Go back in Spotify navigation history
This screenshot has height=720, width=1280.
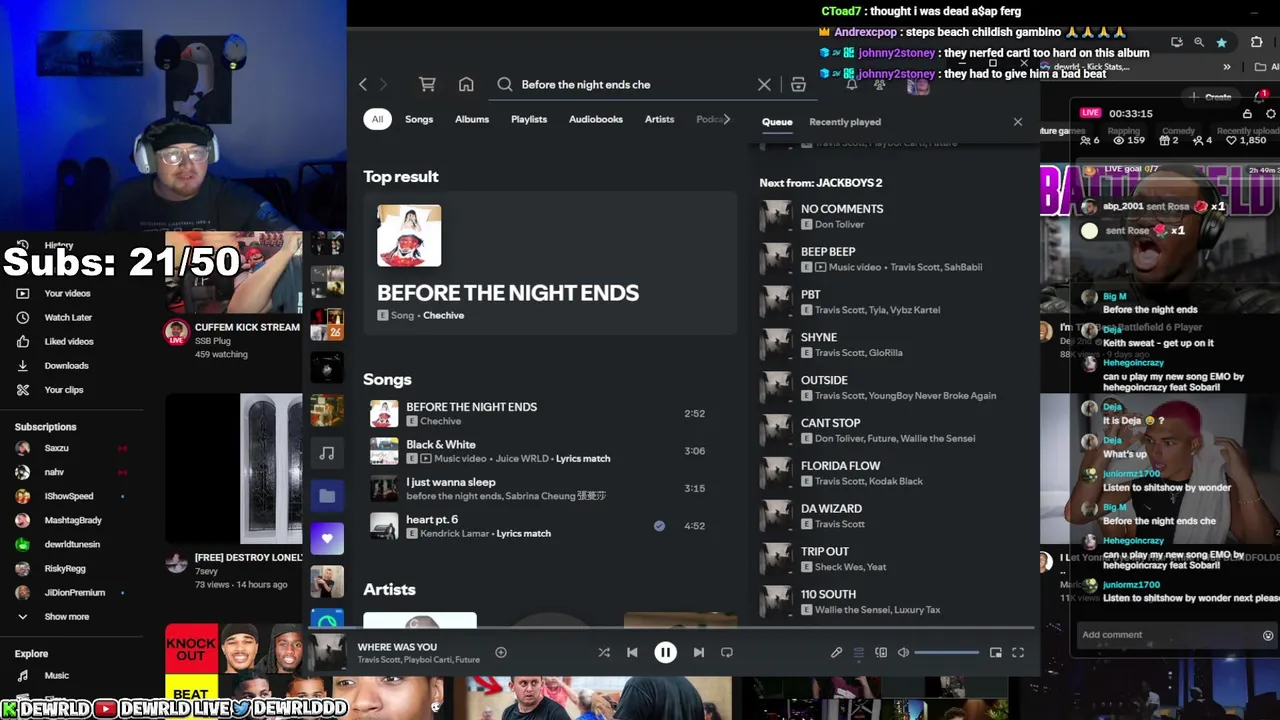[x=363, y=85]
